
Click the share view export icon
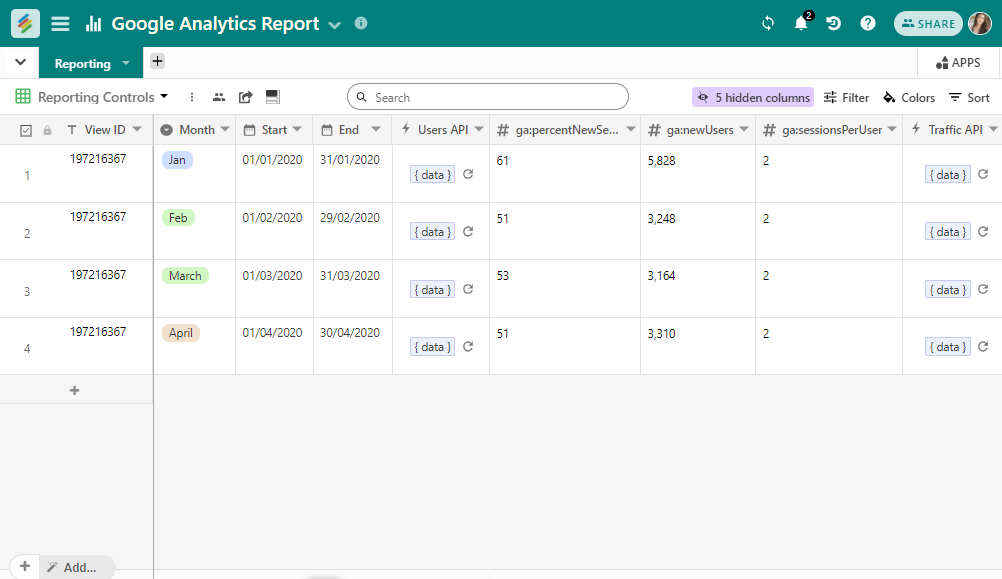tap(245, 97)
